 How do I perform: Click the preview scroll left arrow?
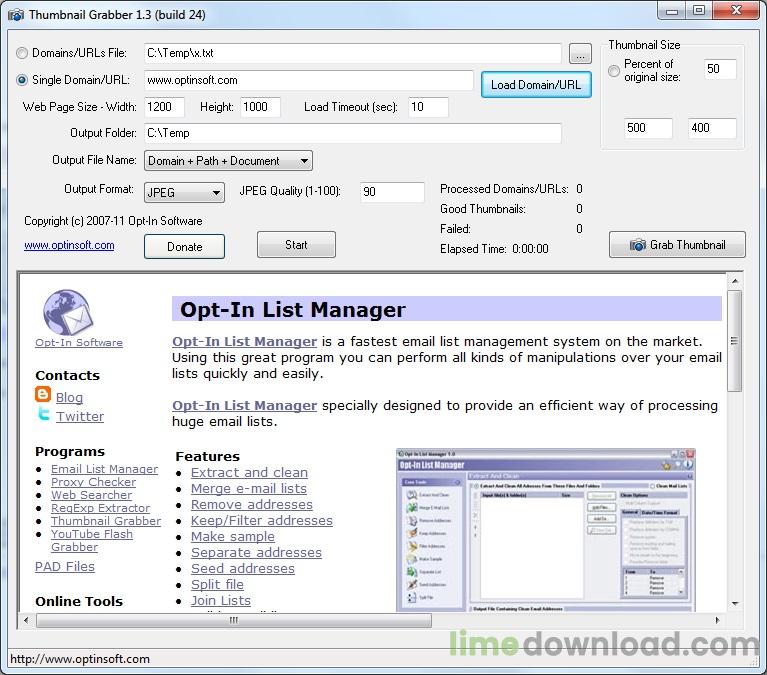click(26, 620)
